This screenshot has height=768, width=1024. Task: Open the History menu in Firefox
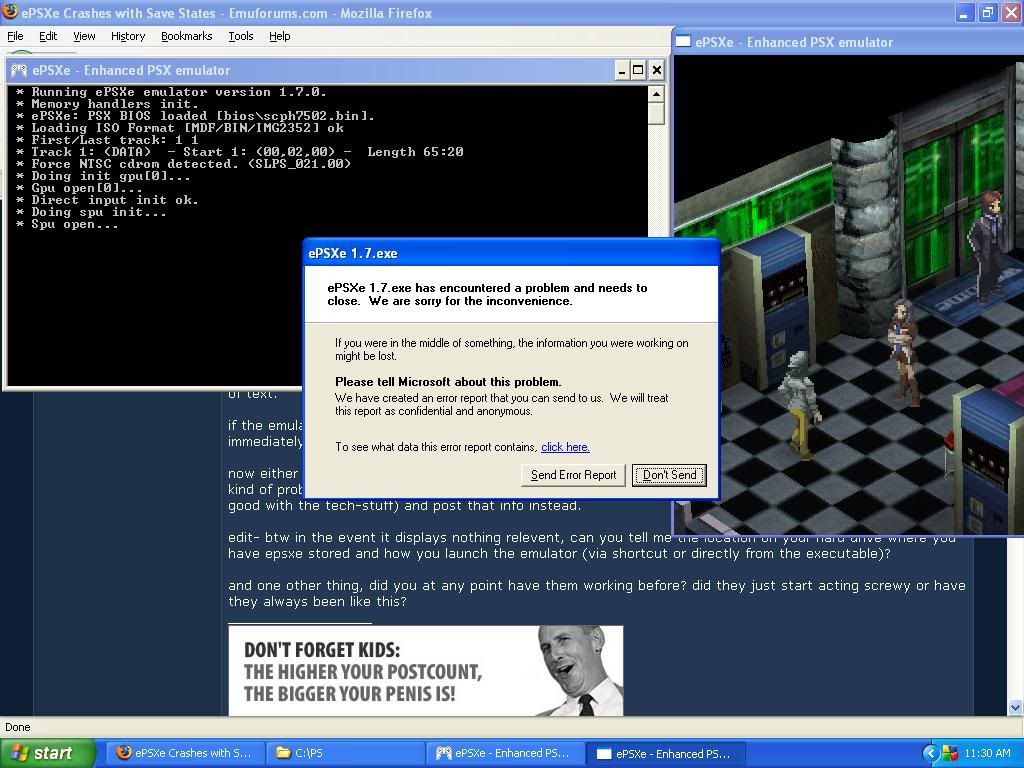pyautogui.click(x=128, y=36)
